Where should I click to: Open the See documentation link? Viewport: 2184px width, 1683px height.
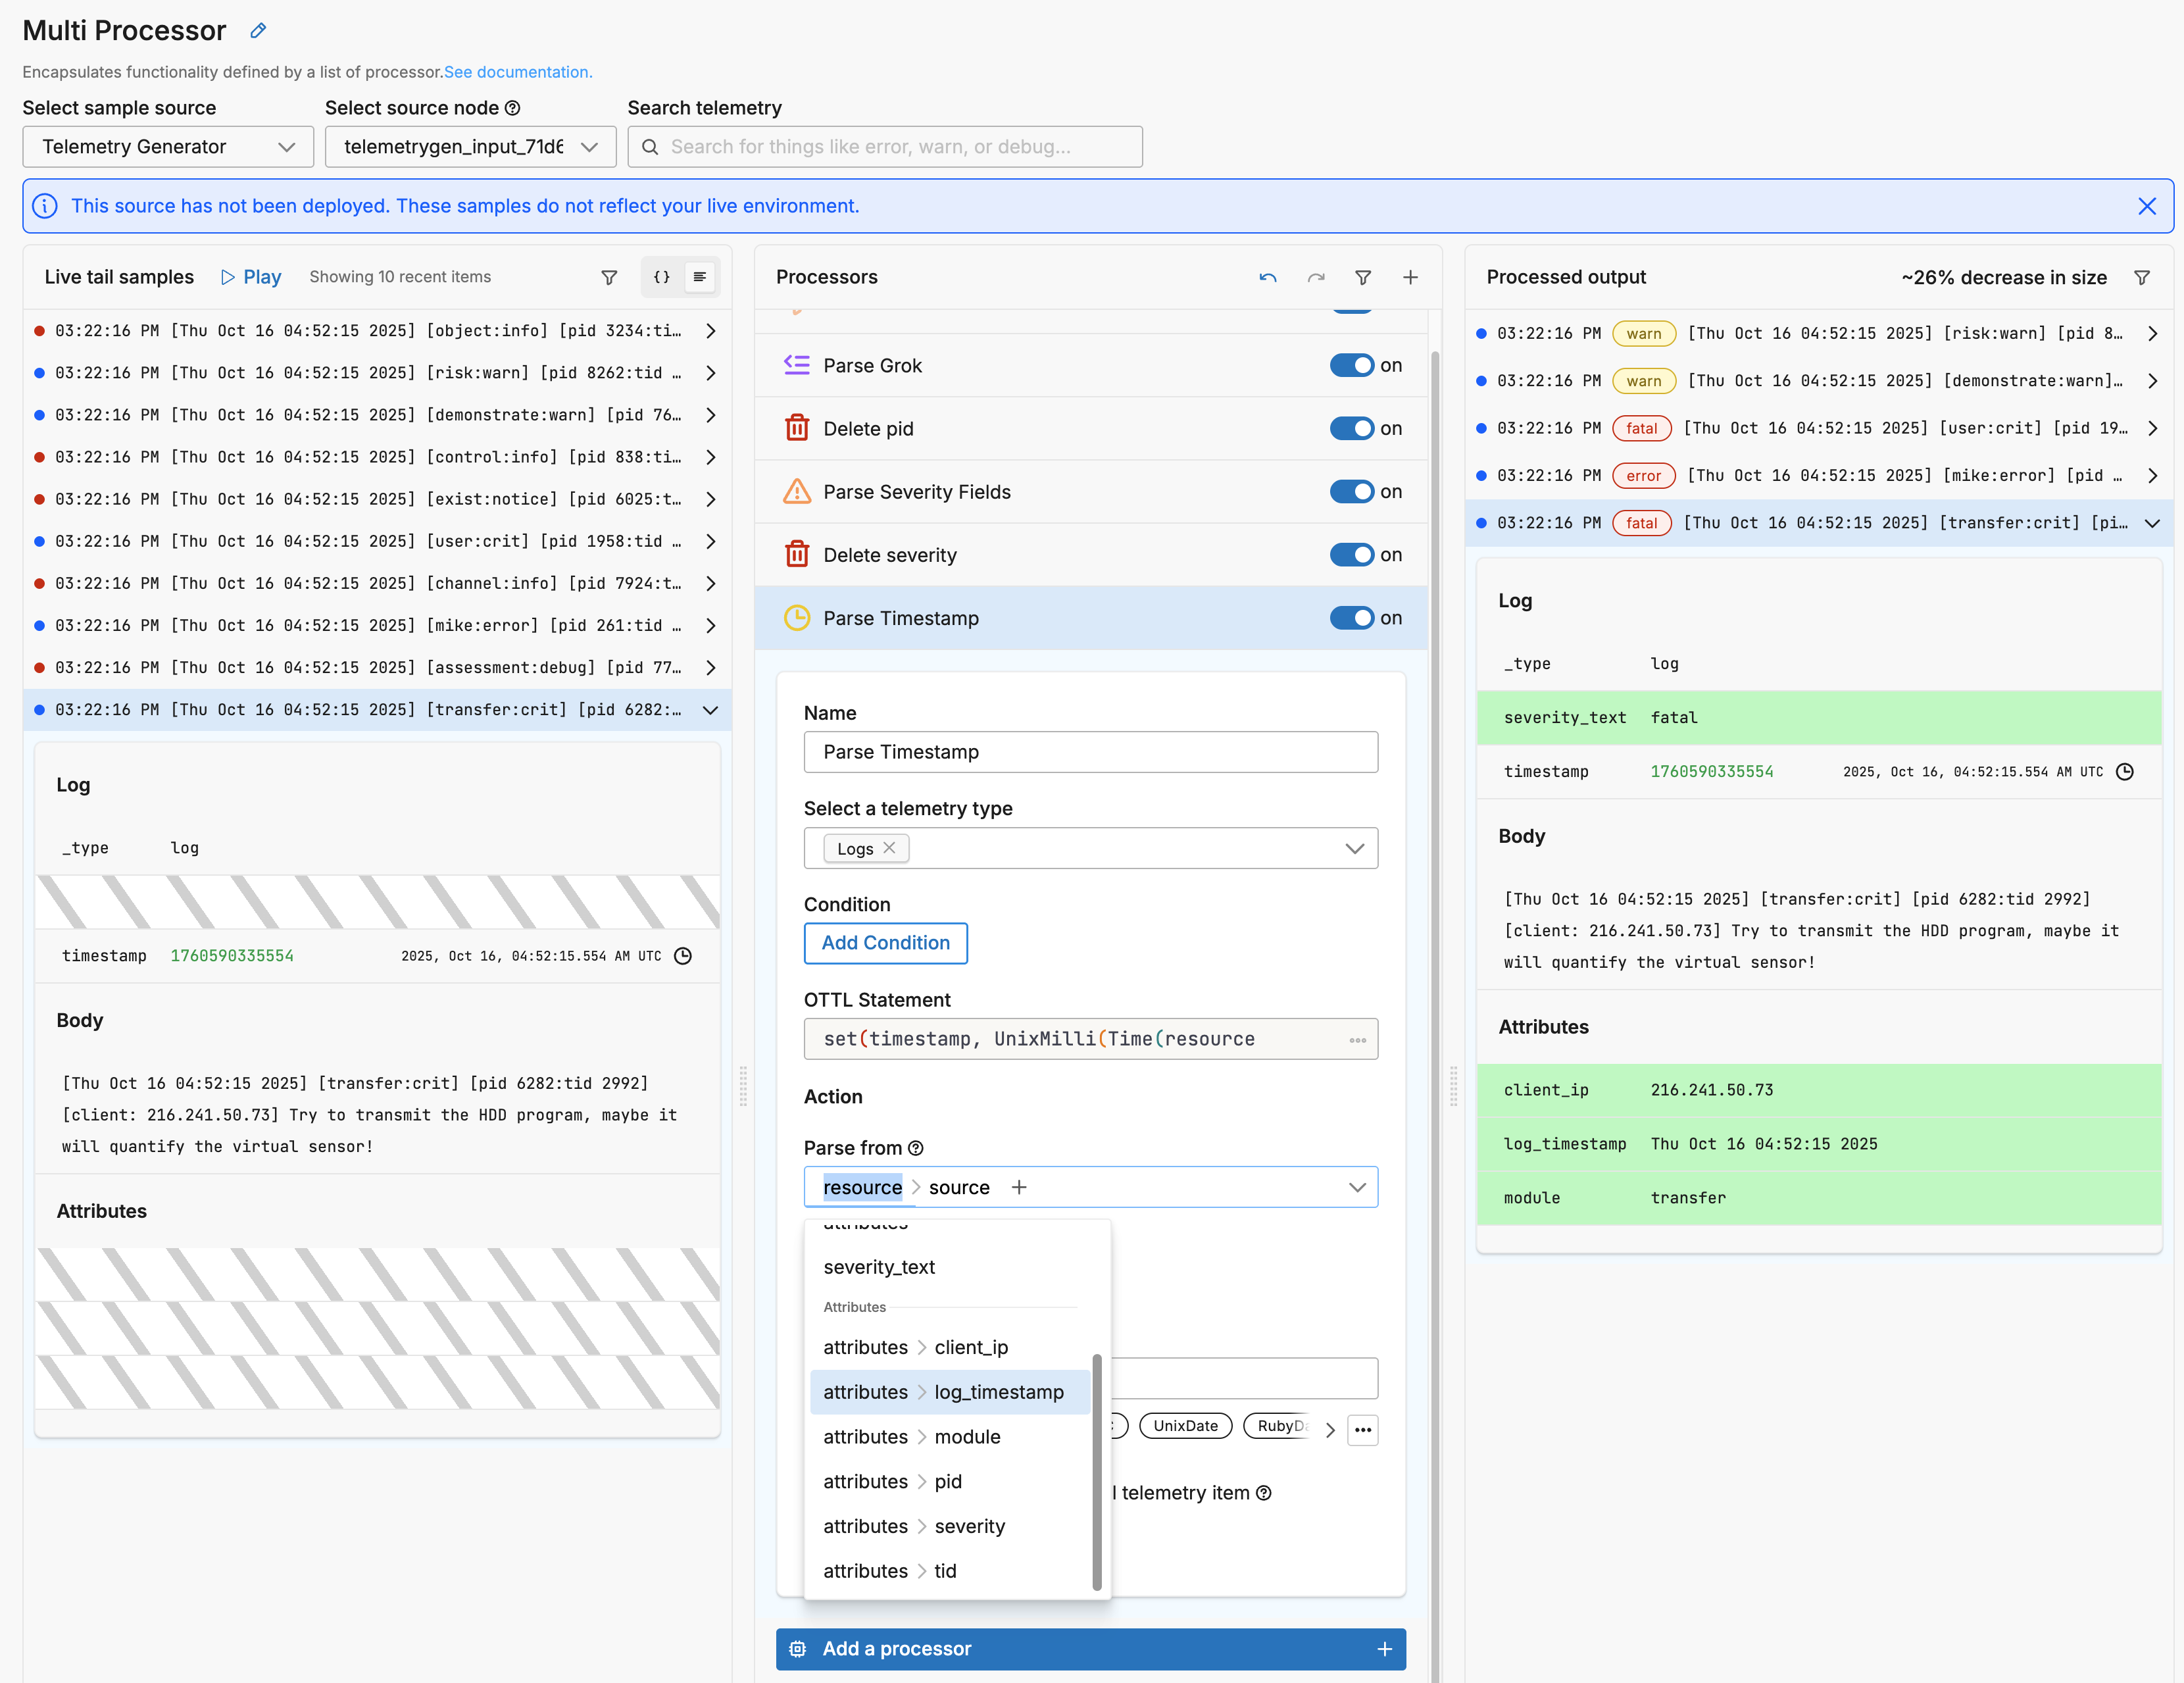coord(518,72)
